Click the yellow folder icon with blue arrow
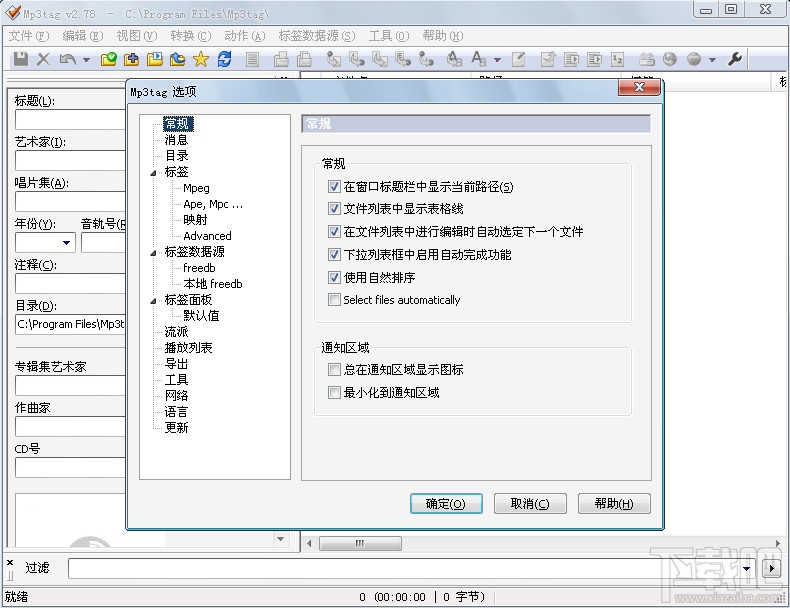This screenshot has width=790, height=608. click(177, 59)
